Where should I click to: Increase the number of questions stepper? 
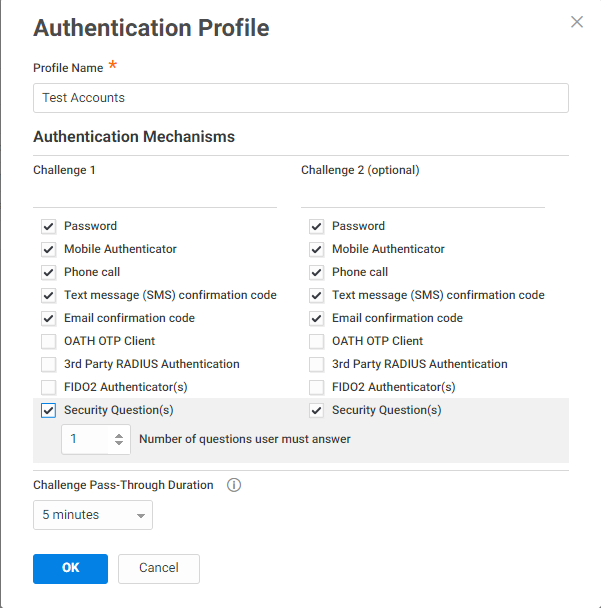point(120,434)
